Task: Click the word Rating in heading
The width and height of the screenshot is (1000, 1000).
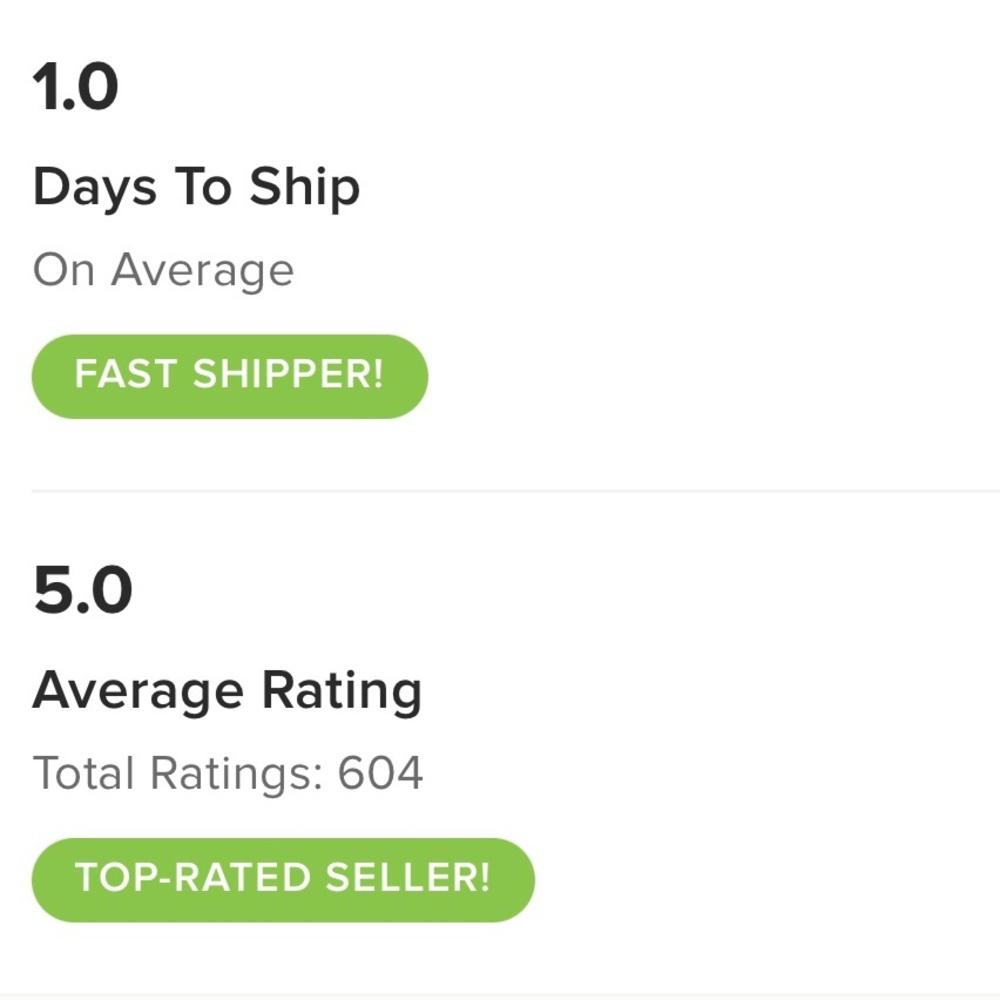Action: (341, 691)
